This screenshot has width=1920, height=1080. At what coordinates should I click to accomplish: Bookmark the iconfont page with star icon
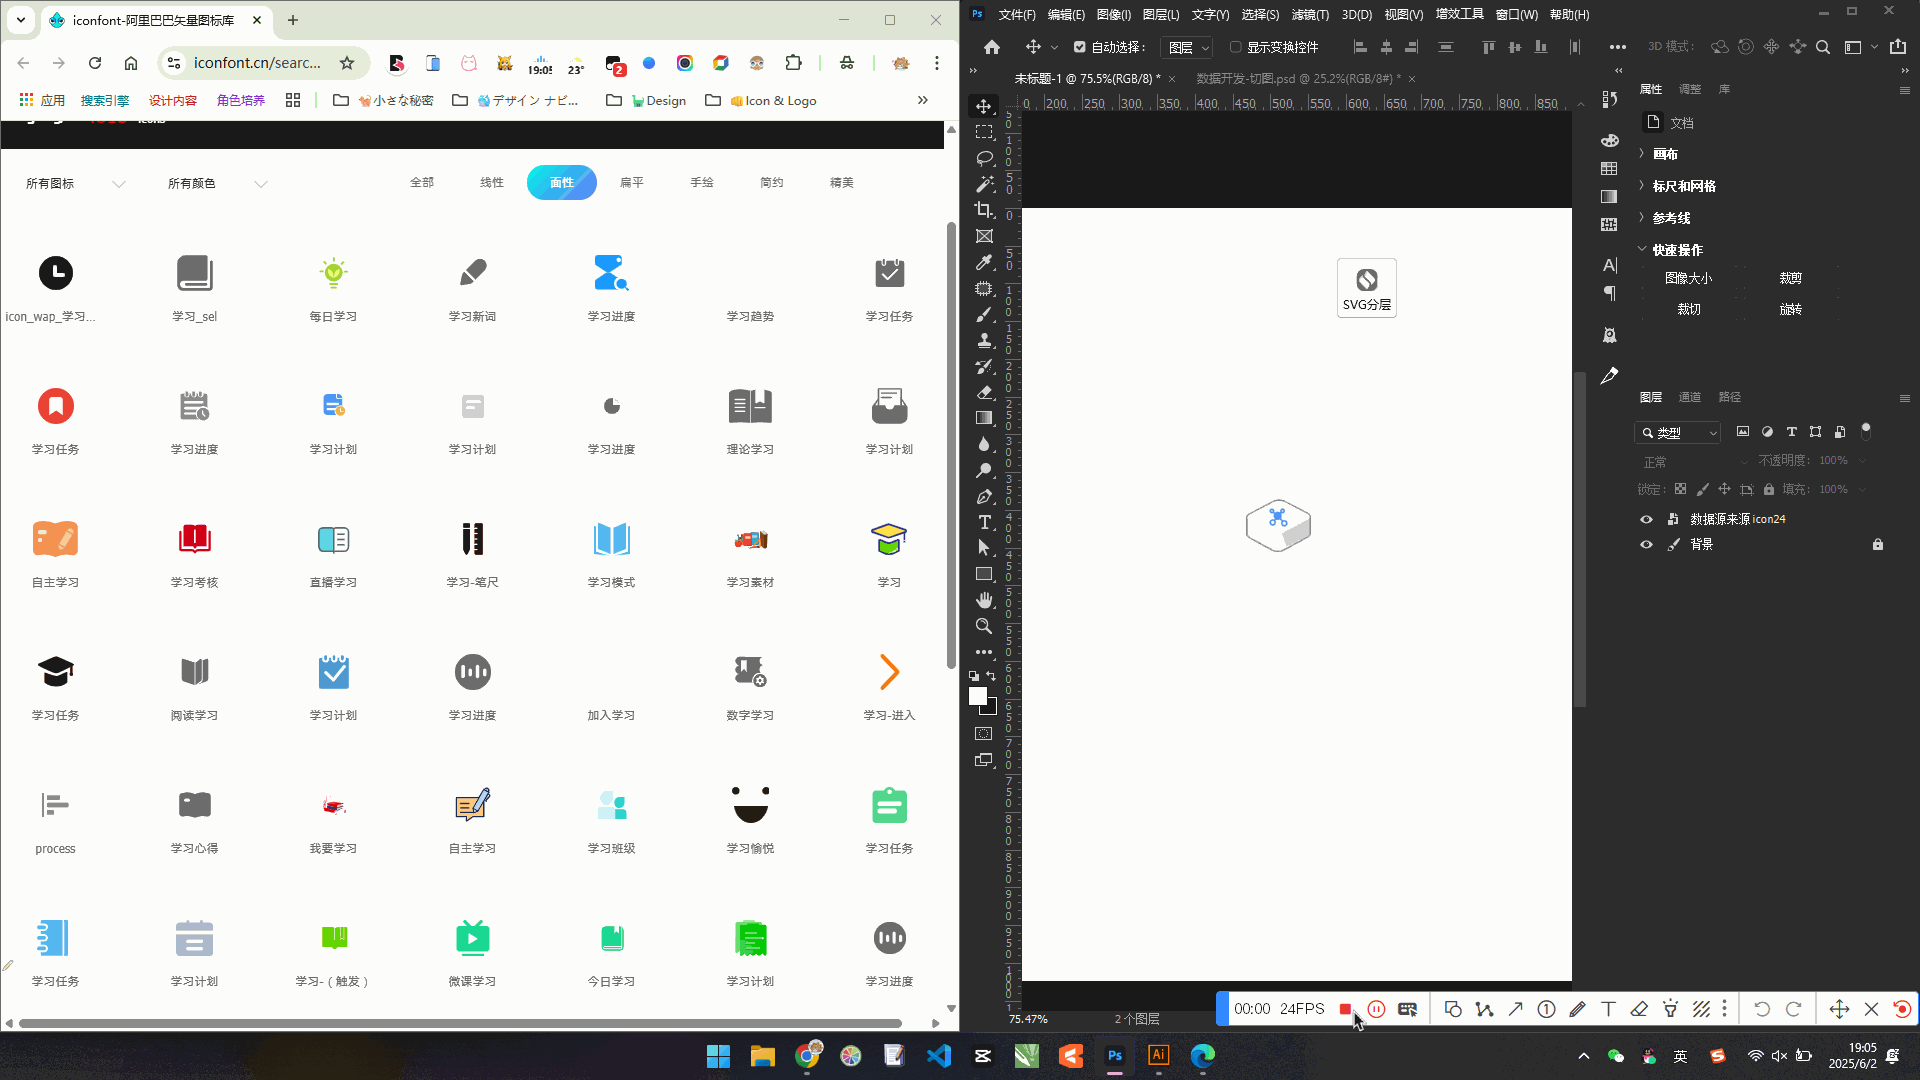347,63
